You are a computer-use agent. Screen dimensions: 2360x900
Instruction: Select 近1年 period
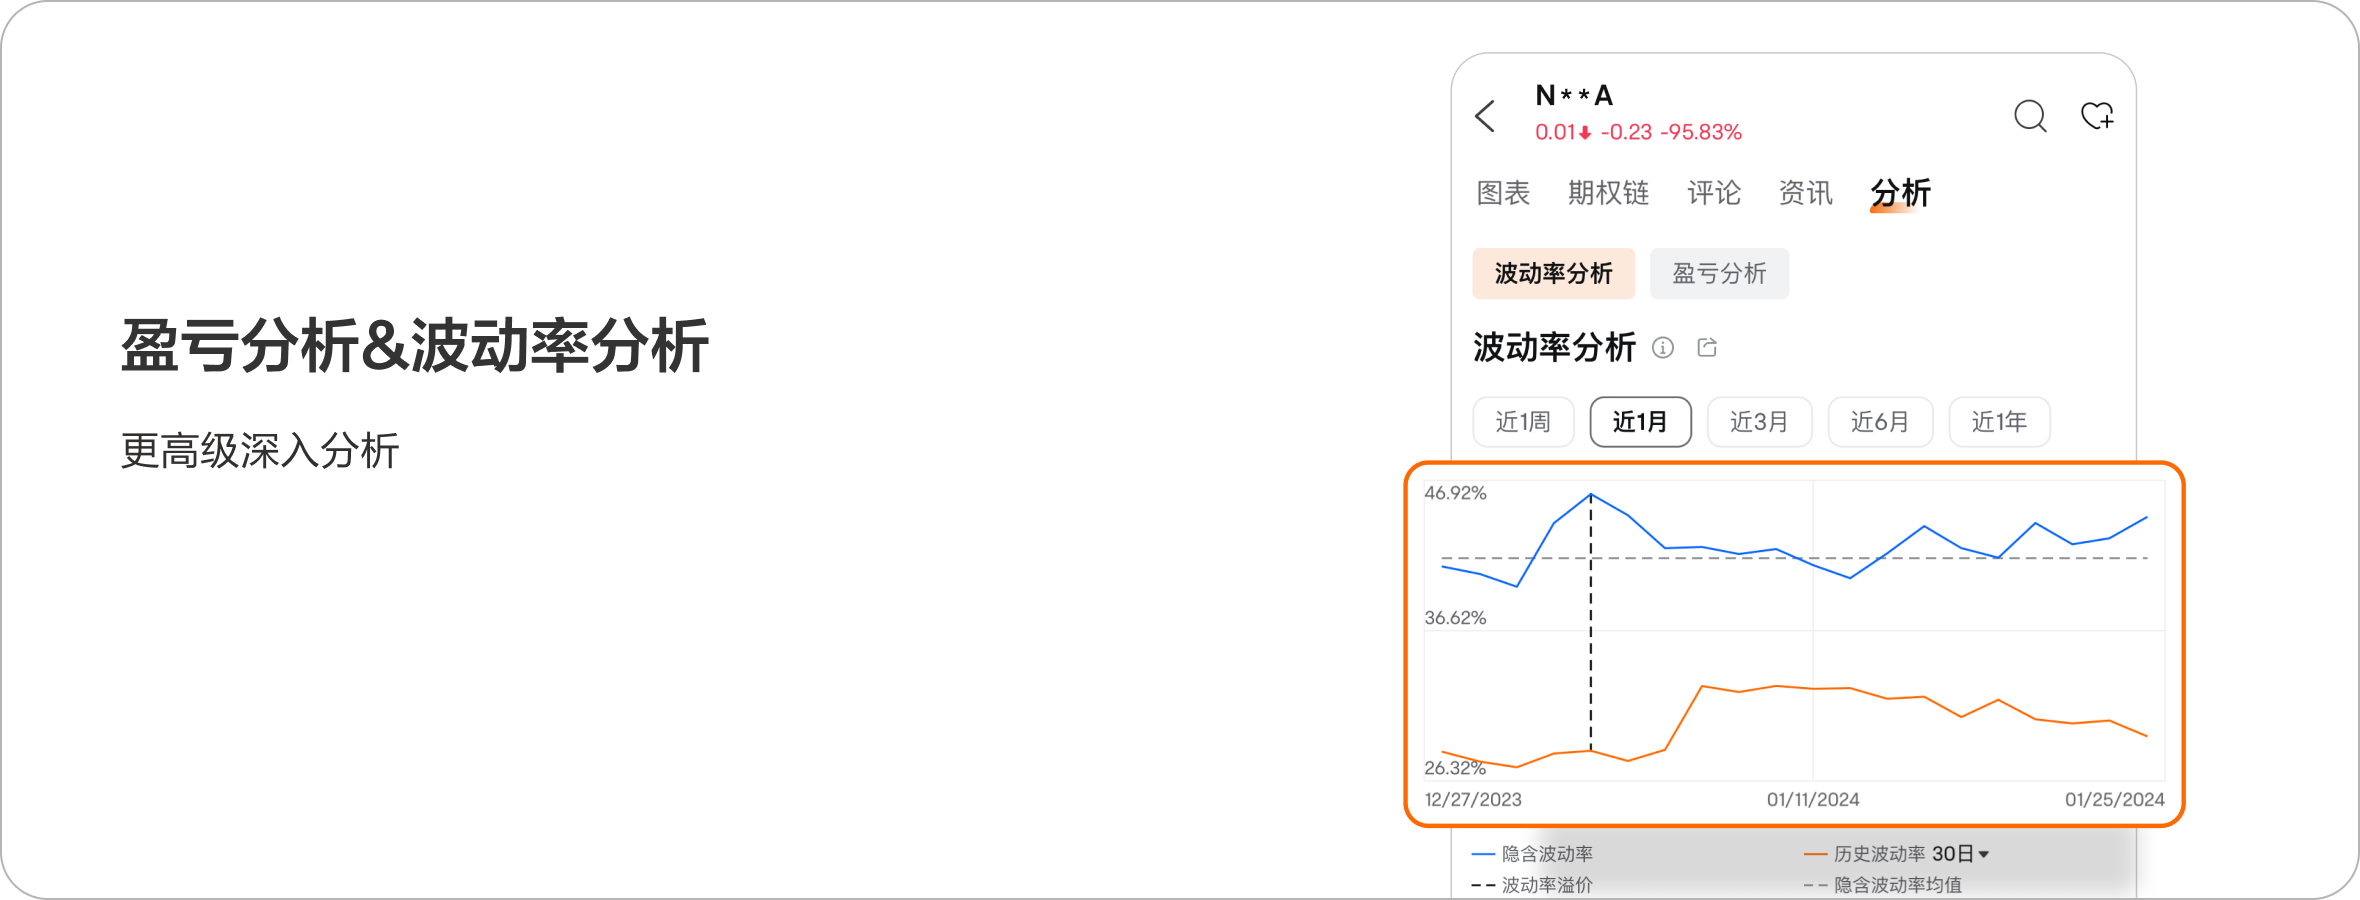1999,422
